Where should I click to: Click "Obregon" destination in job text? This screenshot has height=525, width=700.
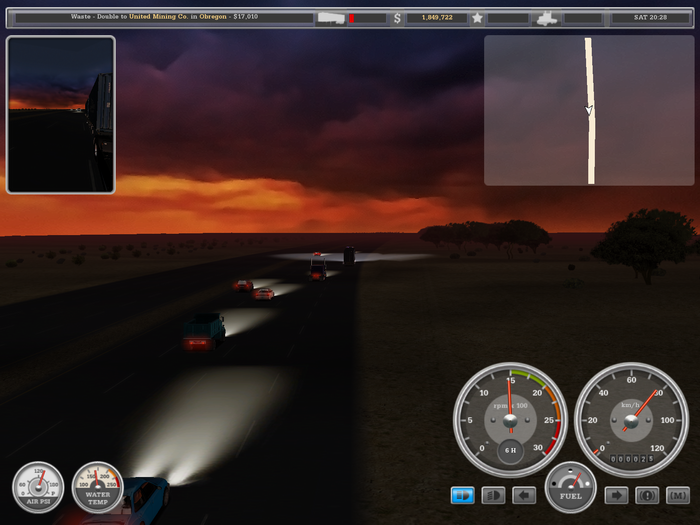click(x=212, y=17)
